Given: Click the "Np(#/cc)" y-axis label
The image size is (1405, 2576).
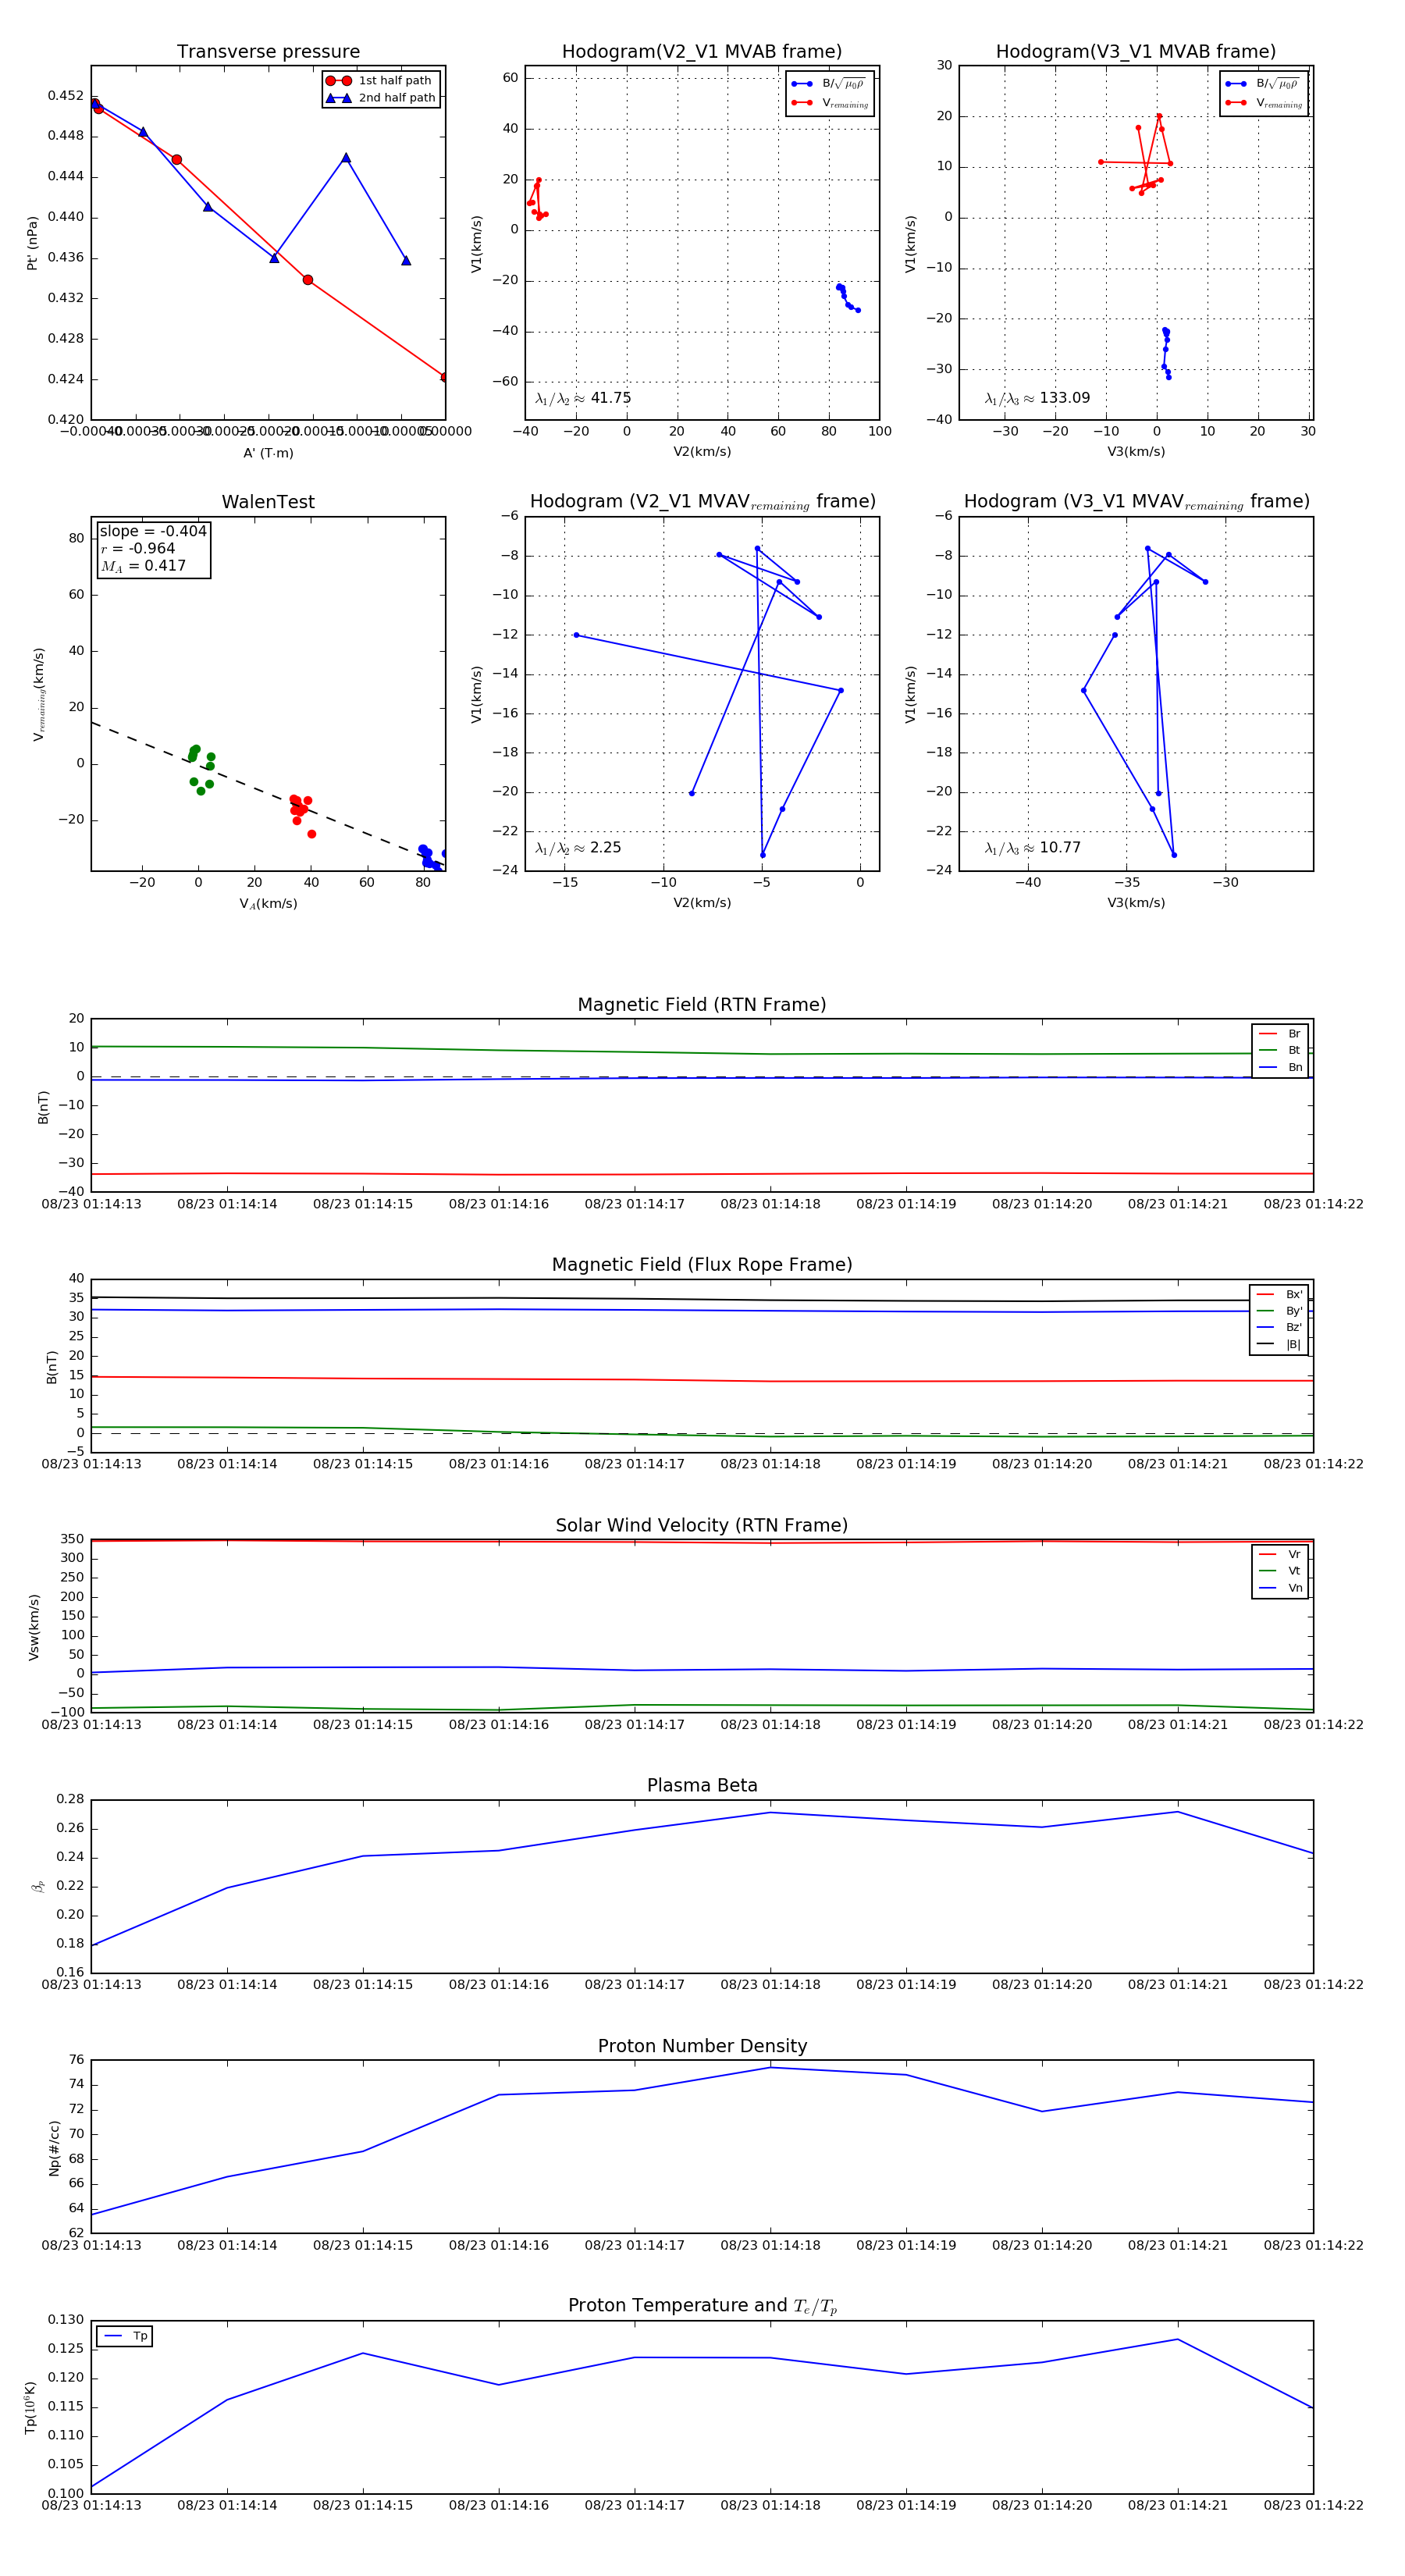Looking at the screenshot, I should pyautogui.click(x=54, y=2147).
